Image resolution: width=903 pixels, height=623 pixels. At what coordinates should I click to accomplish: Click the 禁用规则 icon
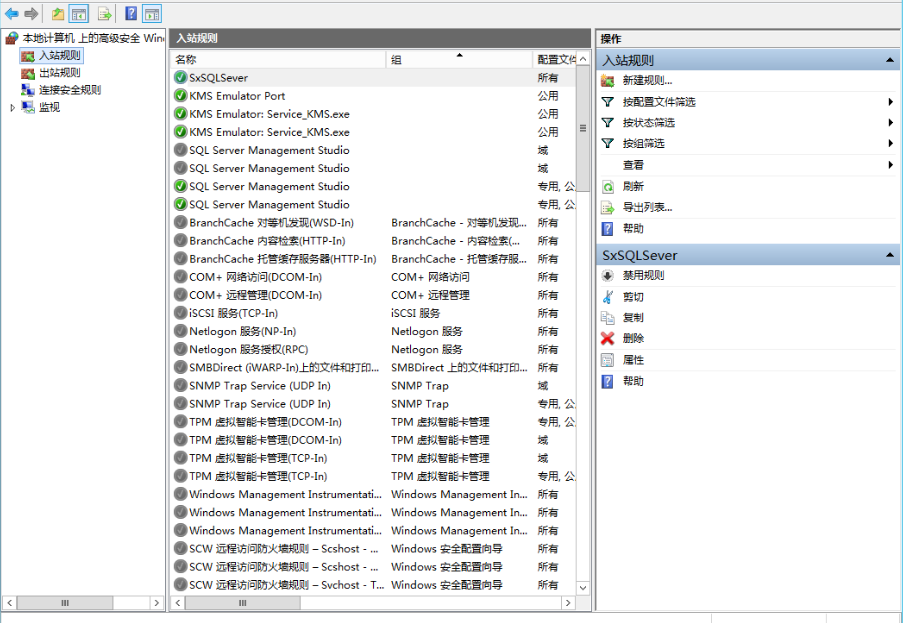[608, 276]
